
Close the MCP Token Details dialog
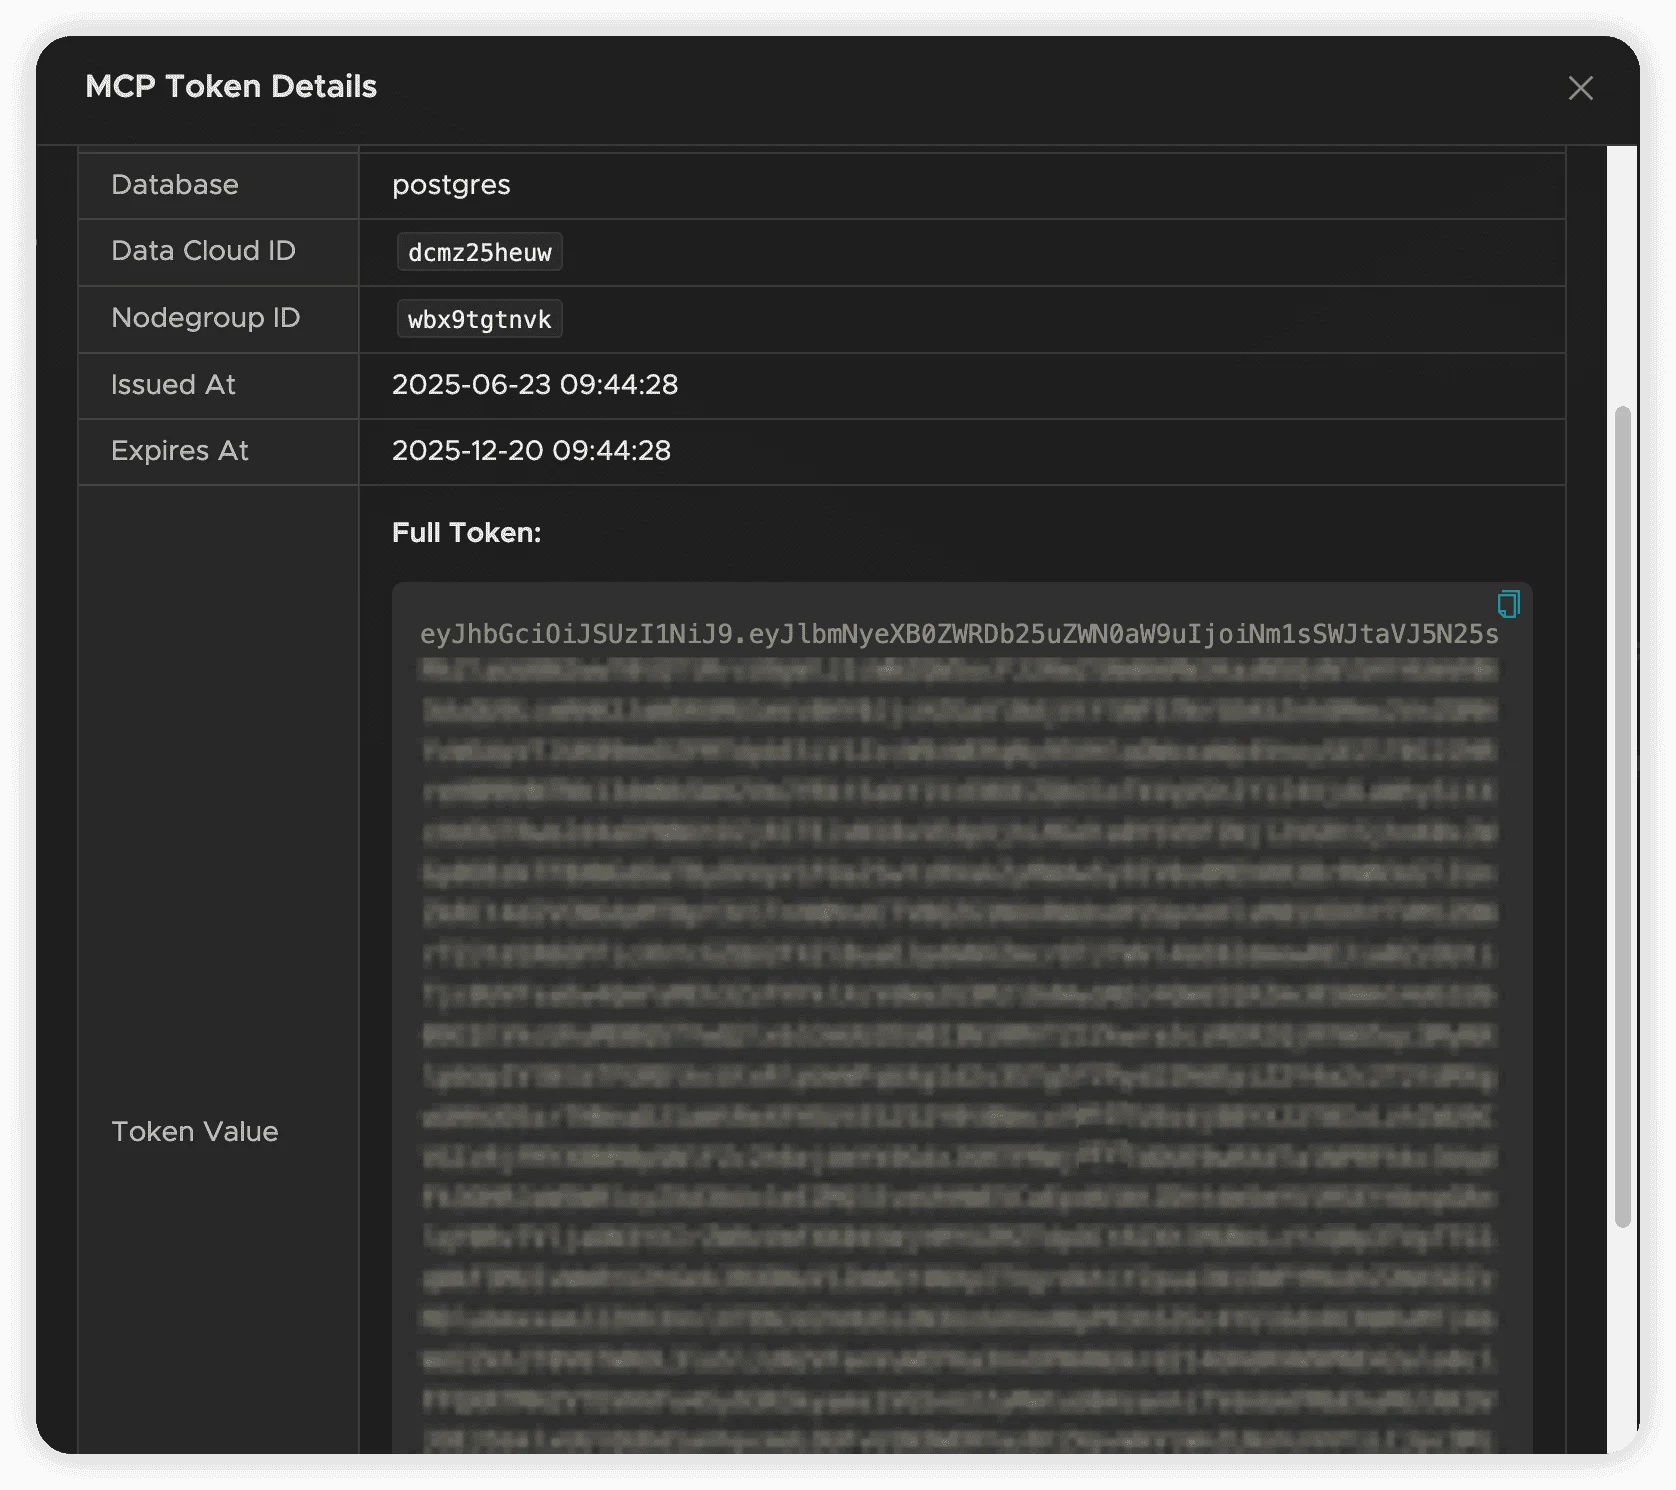pyautogui.click(x=1580, y=88)
